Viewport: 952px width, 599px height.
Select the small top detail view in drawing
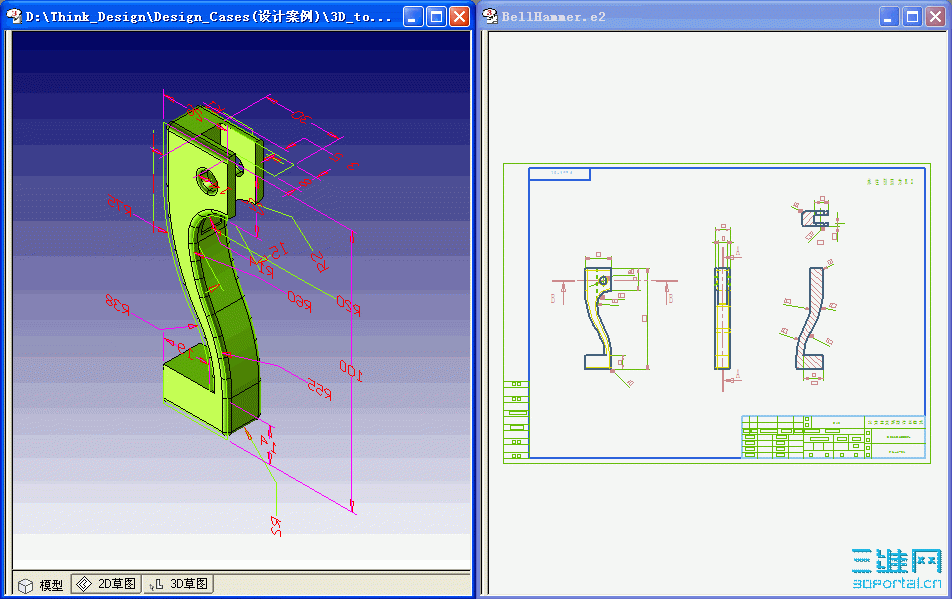[815, 217]
